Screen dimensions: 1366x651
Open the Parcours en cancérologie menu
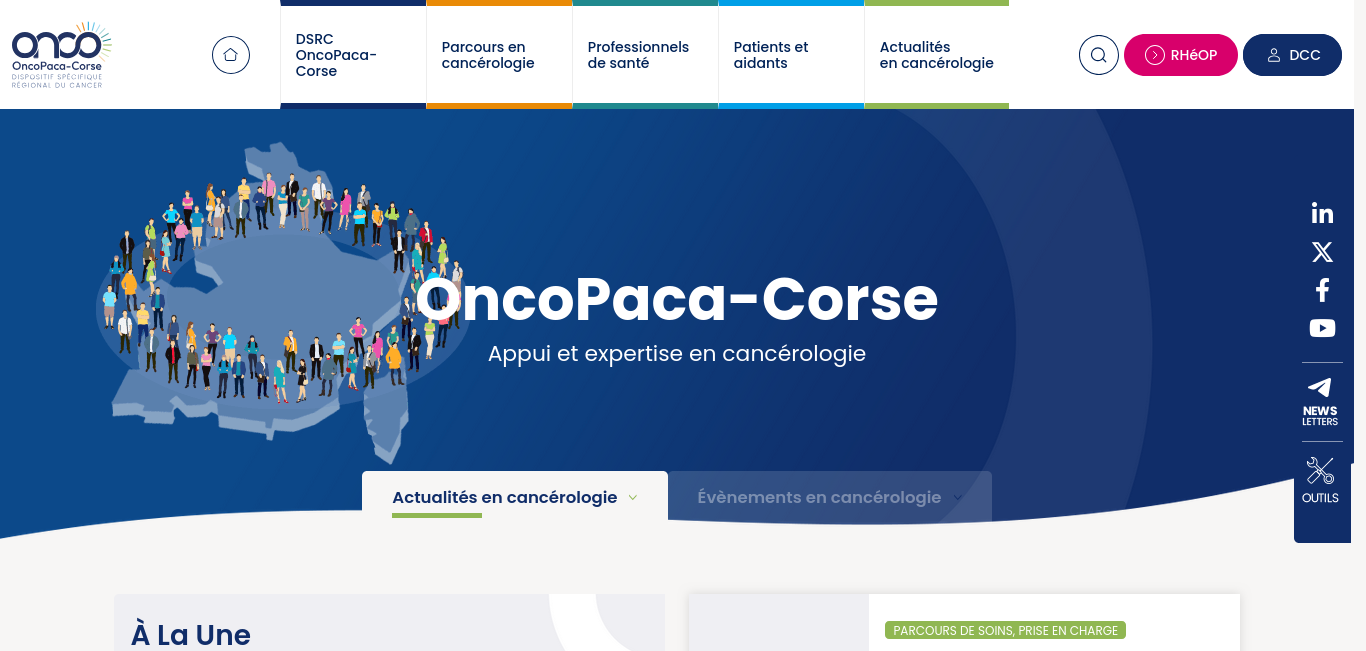coord(499,55)
